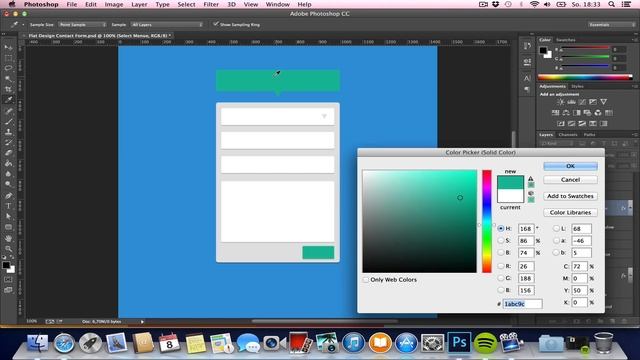Select the Paint Bucket tool
640x360 pixels.
(x=8, y=164)
